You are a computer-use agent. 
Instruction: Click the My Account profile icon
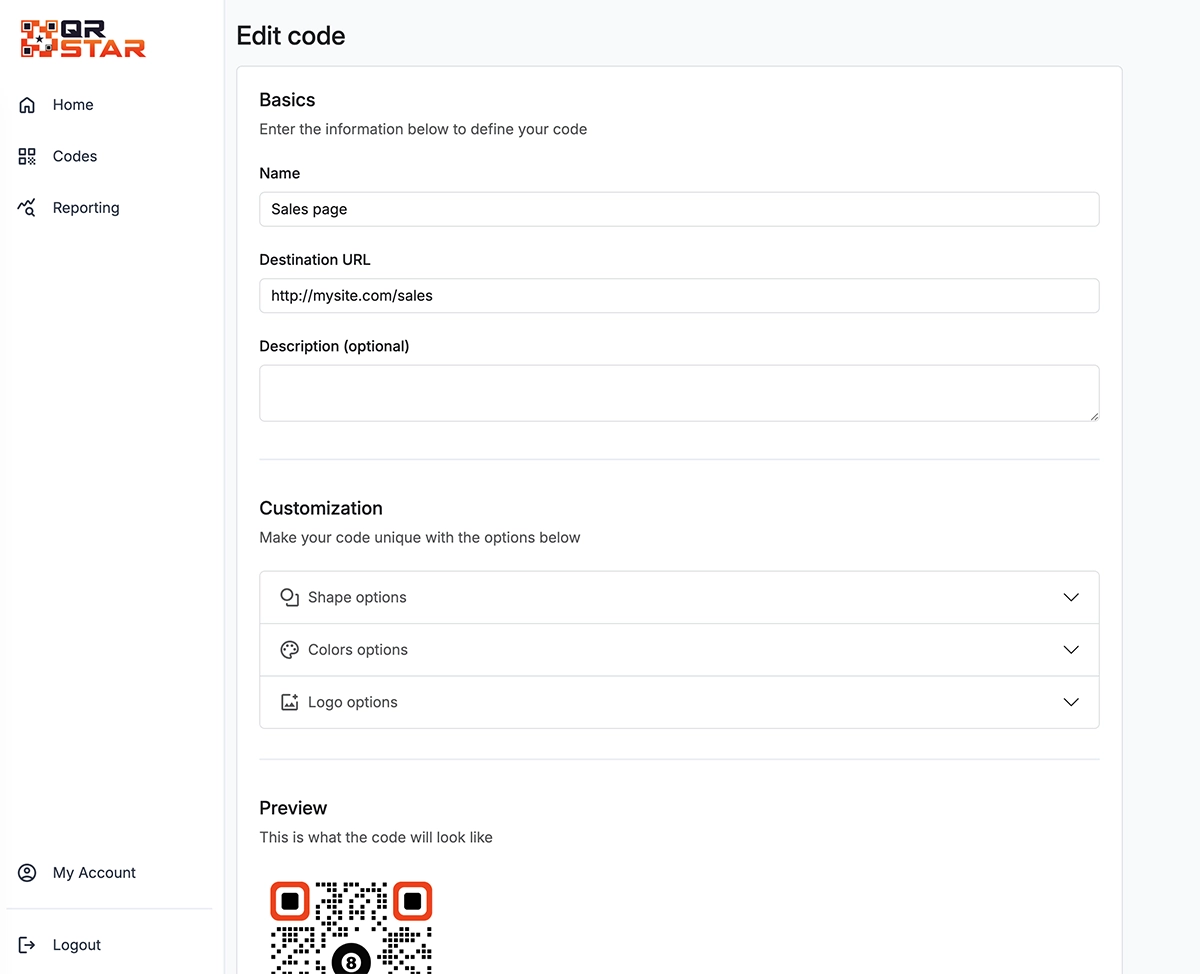tap(26, 872)
